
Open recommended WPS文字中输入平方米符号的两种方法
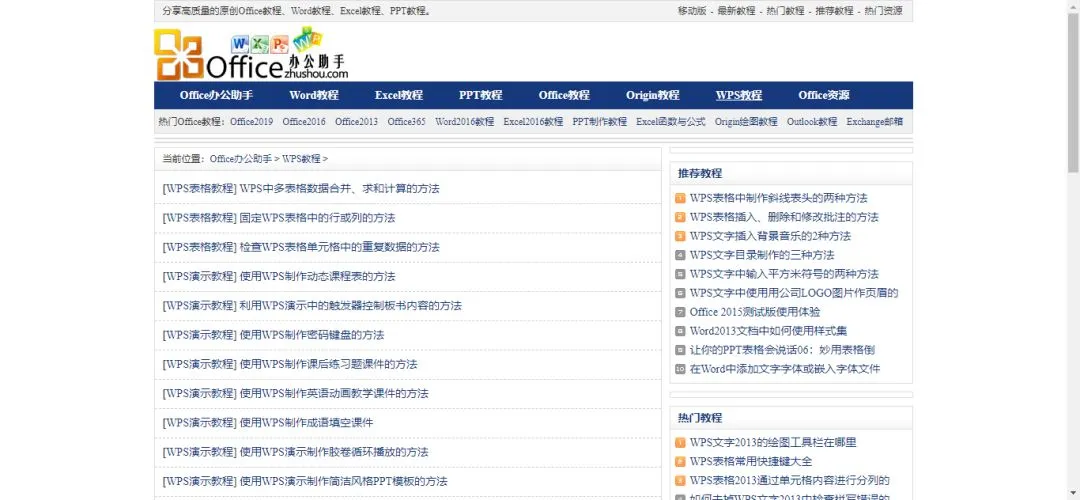coord(784,274)
